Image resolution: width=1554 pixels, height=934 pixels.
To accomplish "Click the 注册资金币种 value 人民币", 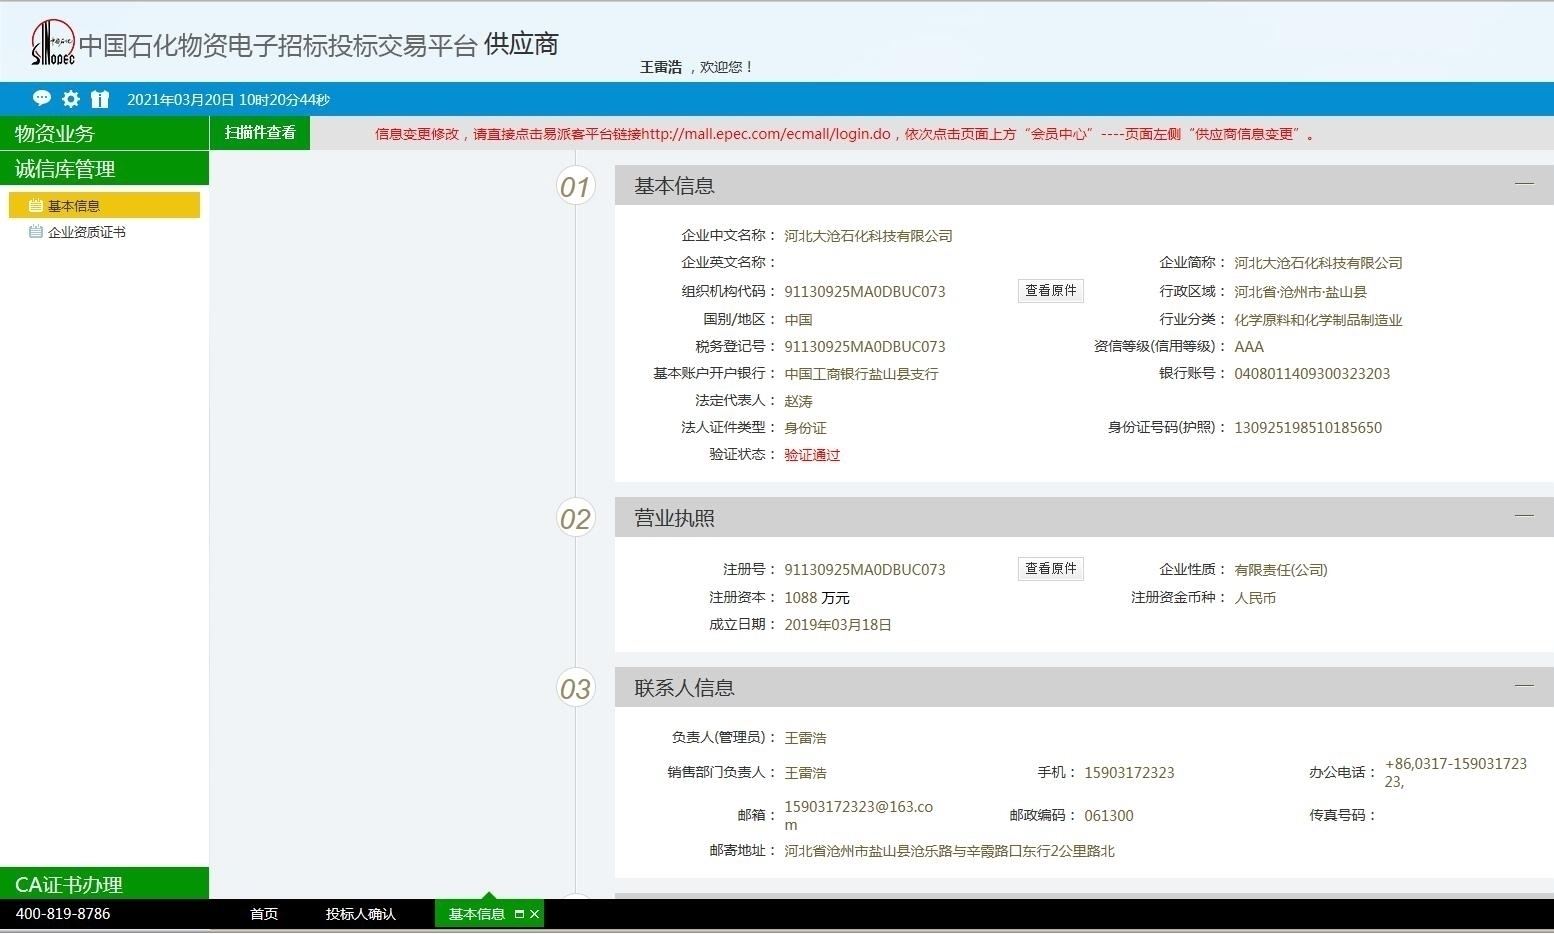I will [1255, 598].
